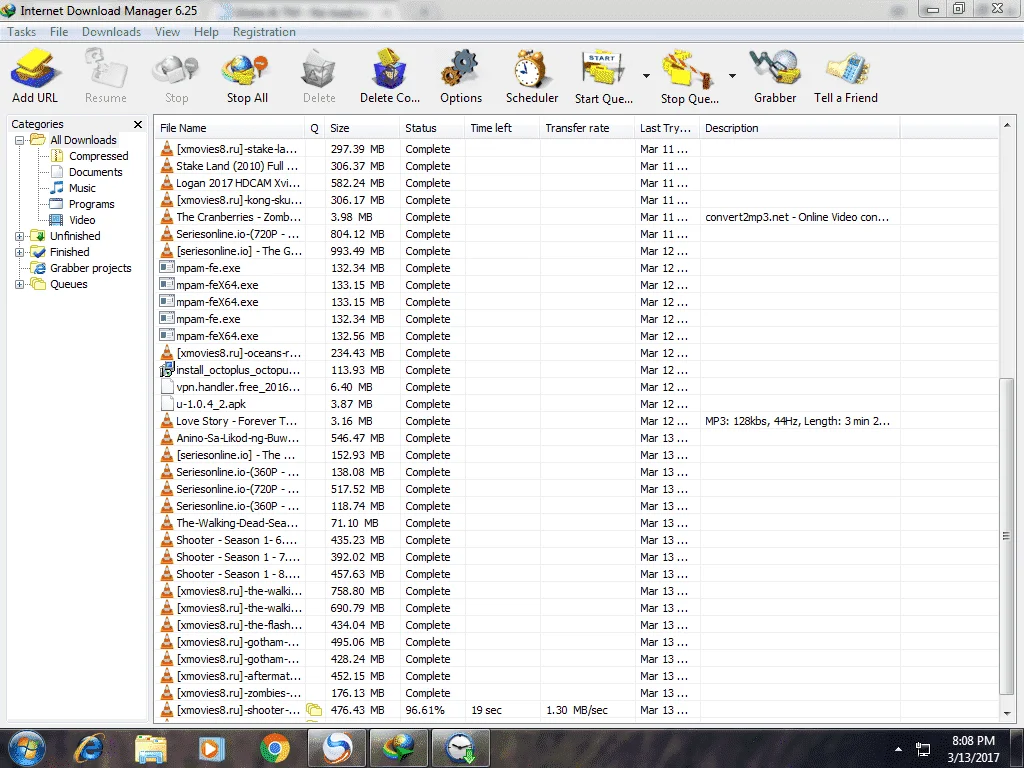Viewport: 1024px width, 768px height.
Task: Open Stop Queue dropdown arrow
Action: [732, 76]
